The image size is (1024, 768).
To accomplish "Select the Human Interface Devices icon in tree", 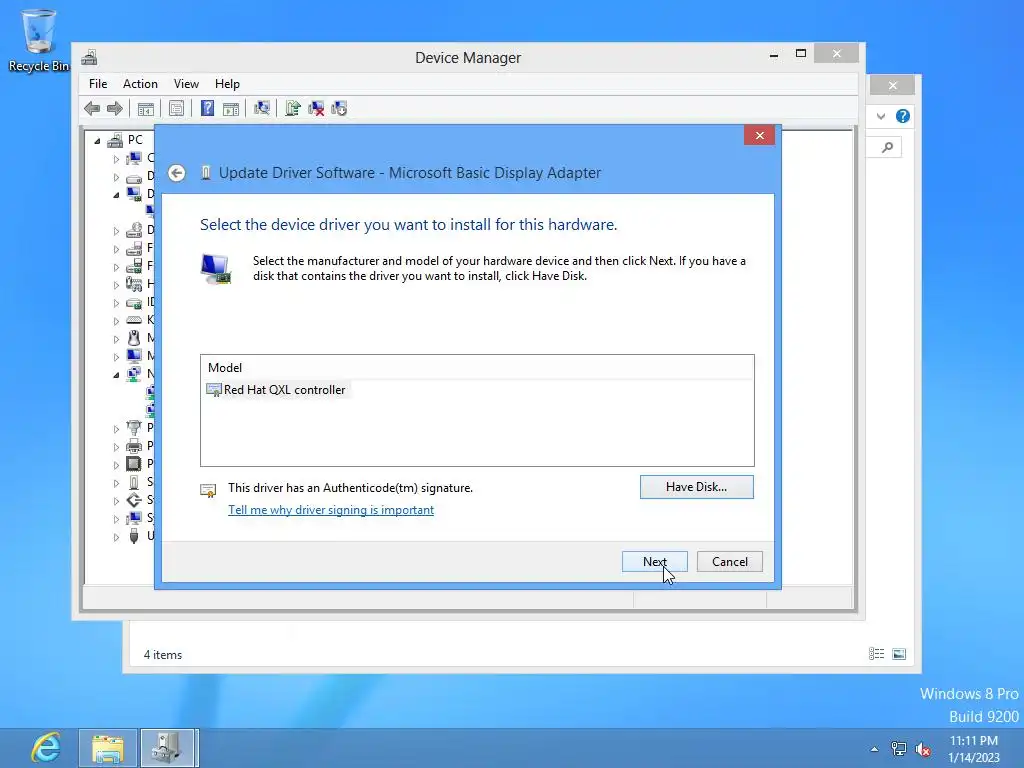I will tap(134, 284).
